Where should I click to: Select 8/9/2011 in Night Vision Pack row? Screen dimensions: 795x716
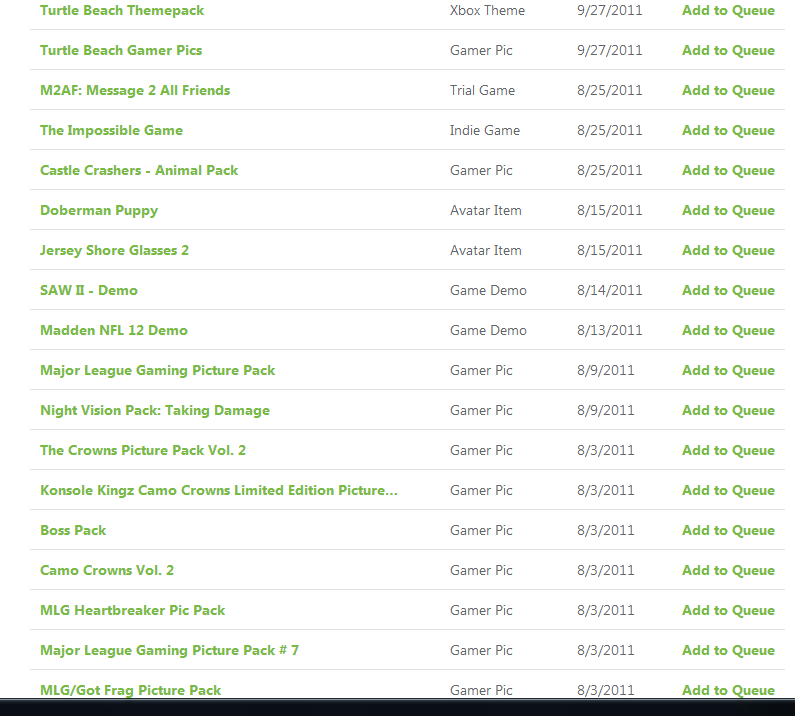point(605,411)
